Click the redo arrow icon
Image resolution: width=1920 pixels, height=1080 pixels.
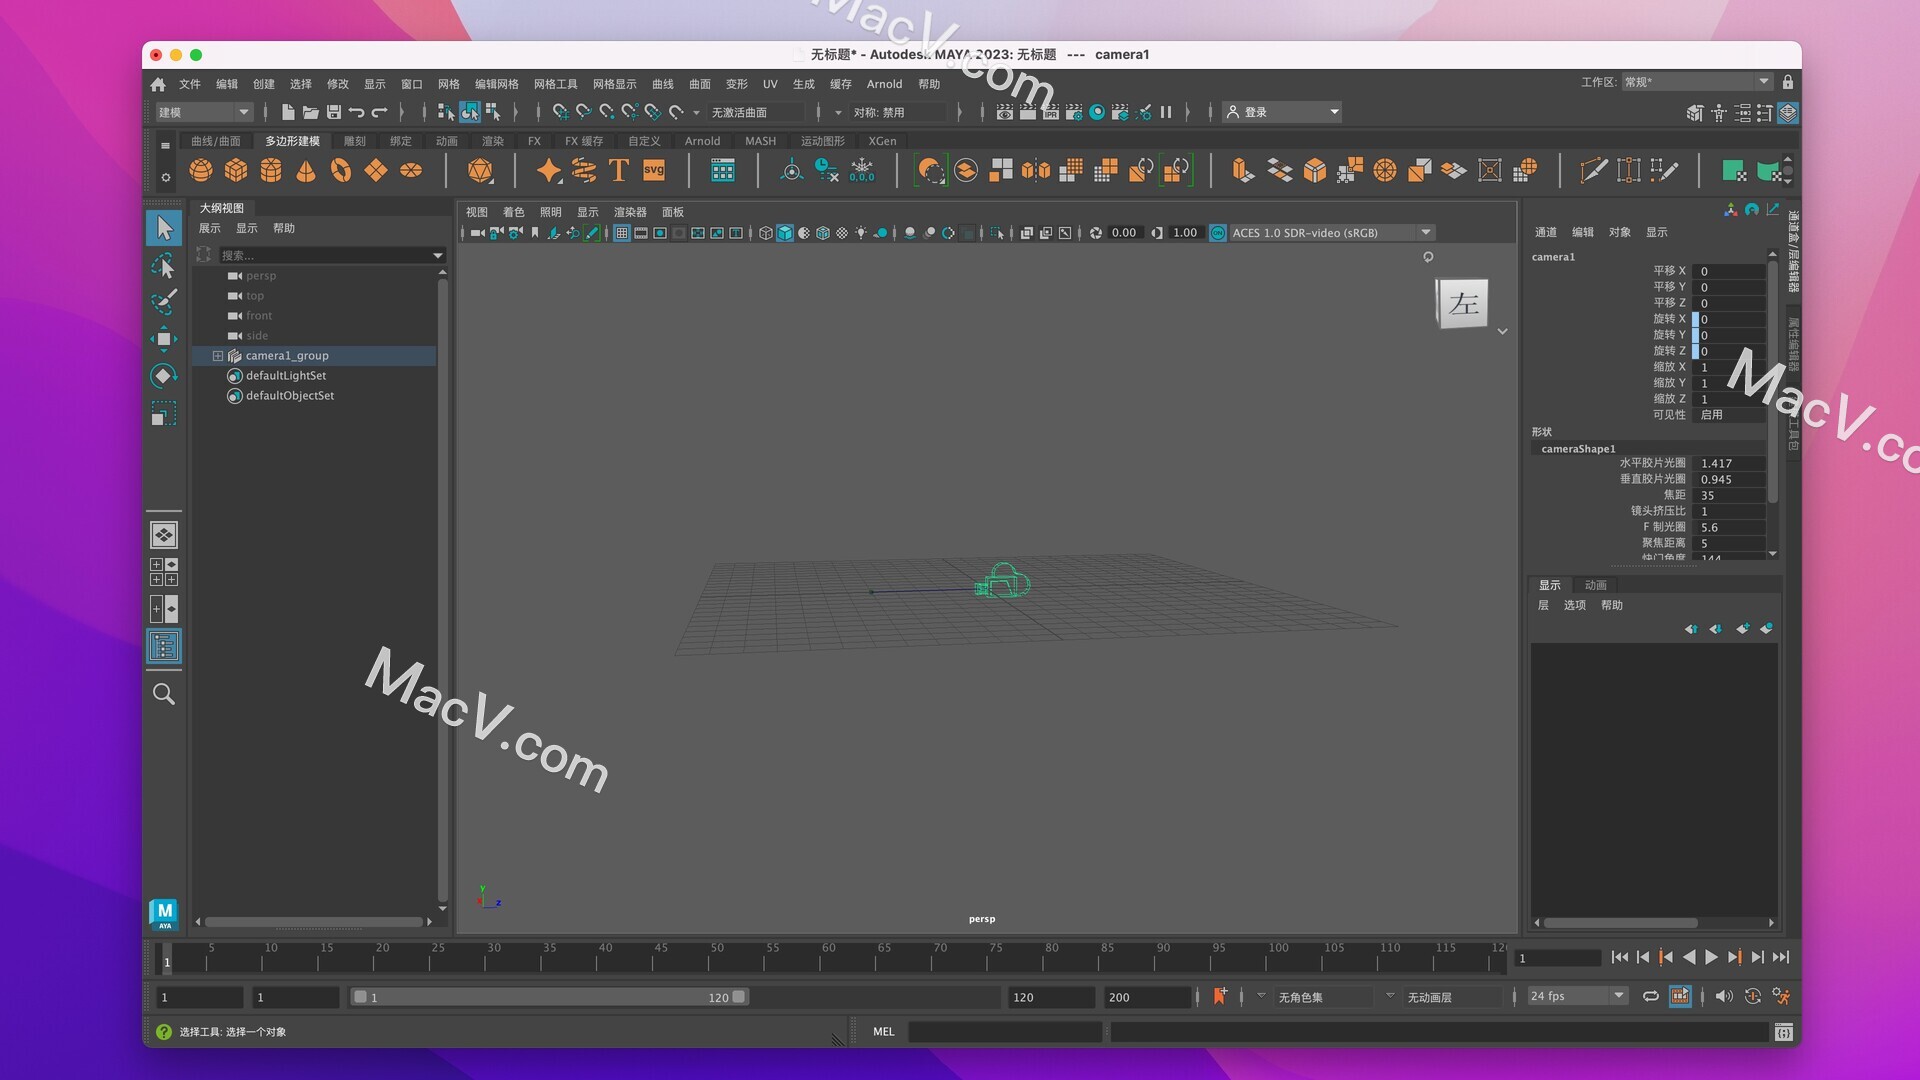click(380, 112)
